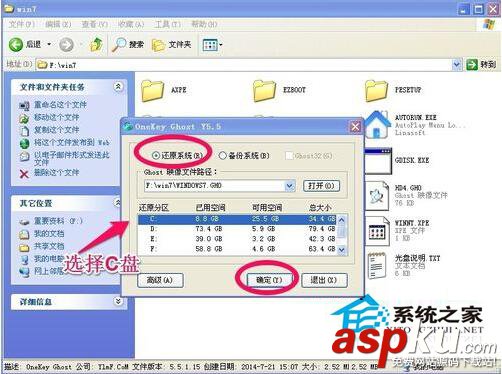Viewport: 502px width, 374px height.
Task: Click the publish to Web globe icon
Action: click(x=24, y=144)
